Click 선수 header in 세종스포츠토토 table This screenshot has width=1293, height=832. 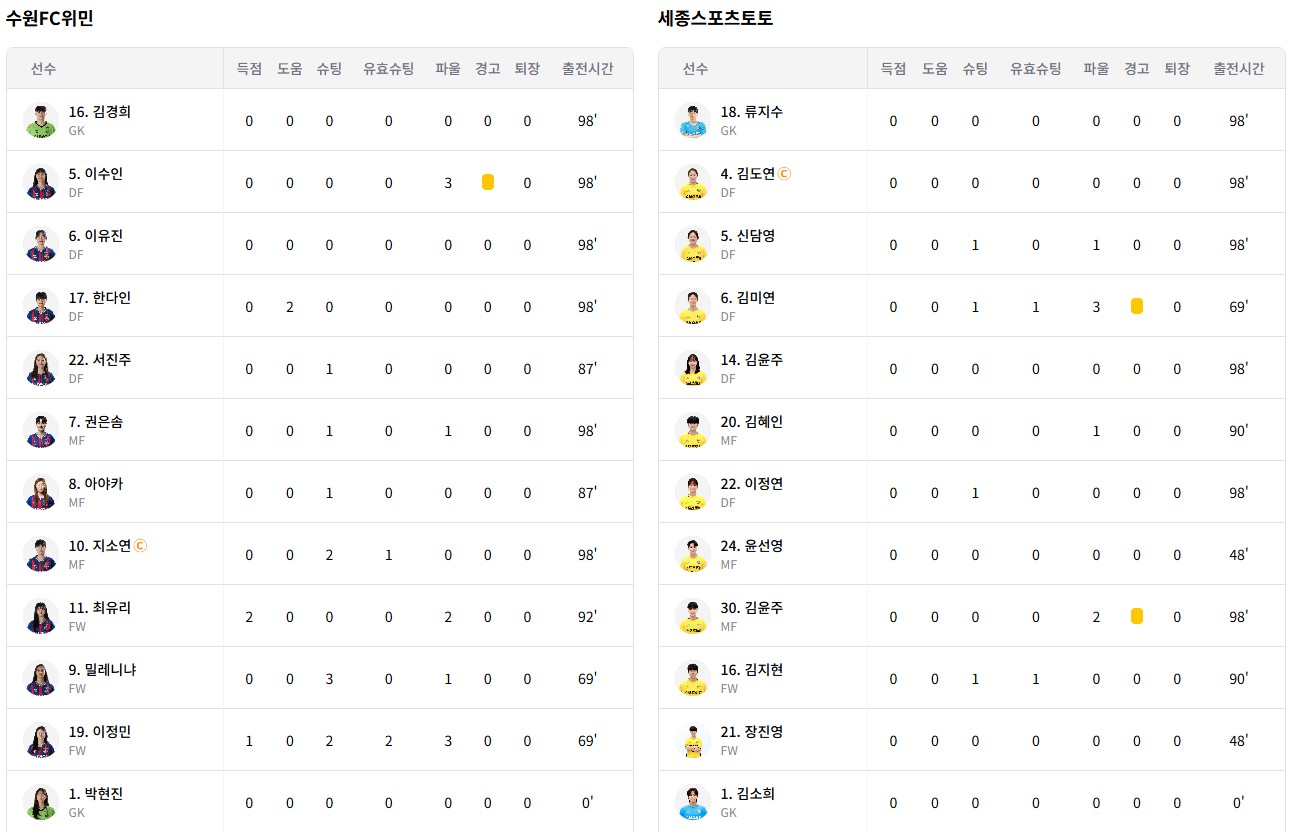point(695,69)
